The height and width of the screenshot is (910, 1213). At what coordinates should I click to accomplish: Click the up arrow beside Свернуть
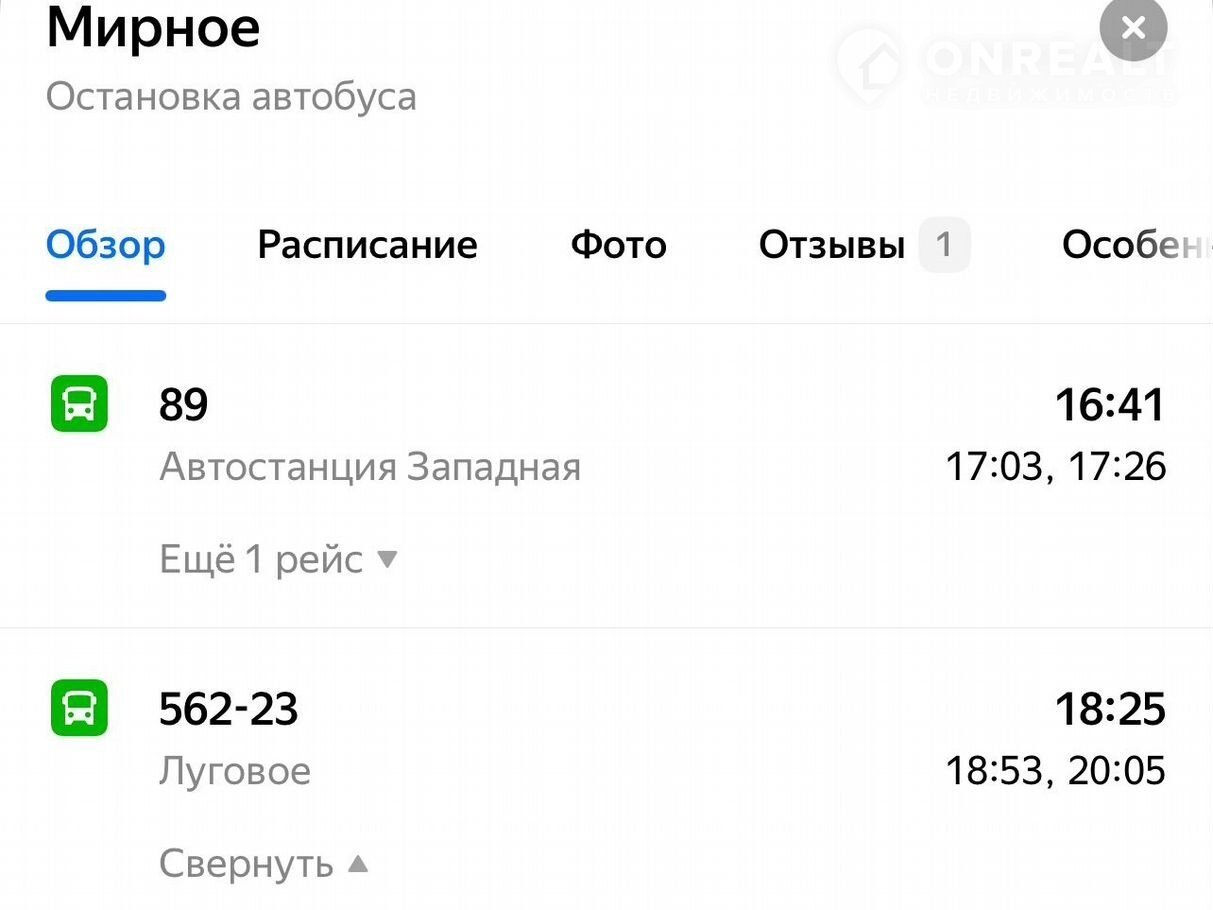coord(358,863)
